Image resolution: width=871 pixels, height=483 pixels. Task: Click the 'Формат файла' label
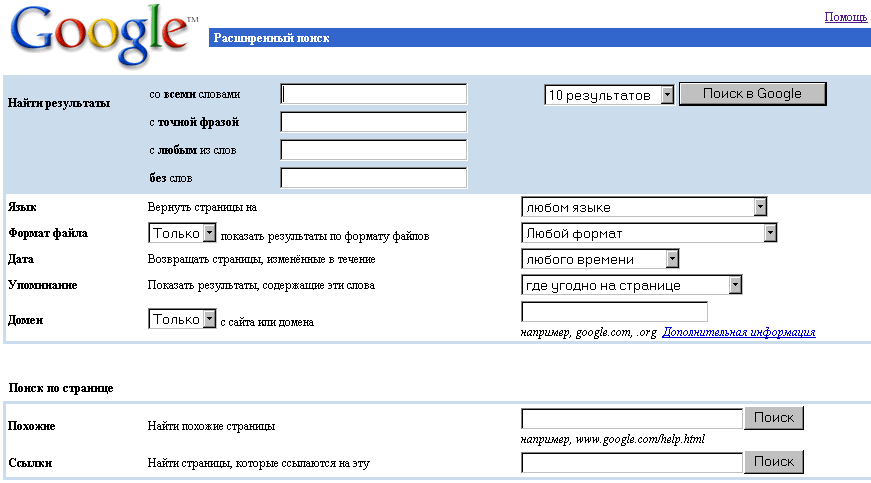click(x=48, y=233)
